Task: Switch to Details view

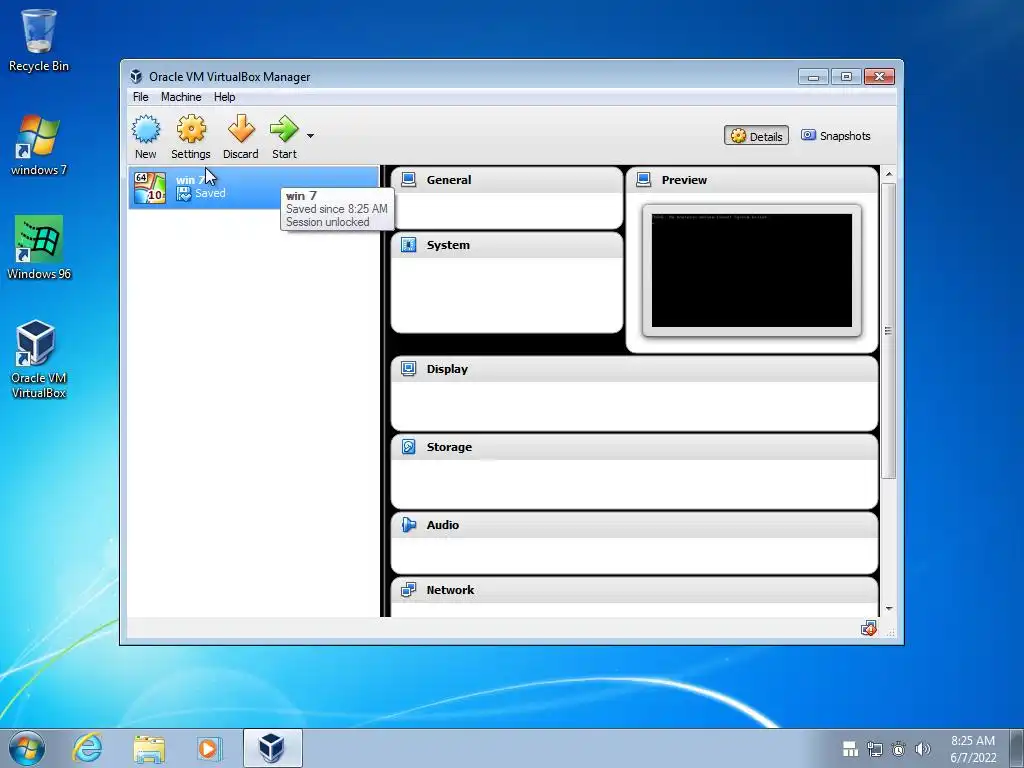Action: (x=756, y=136)
